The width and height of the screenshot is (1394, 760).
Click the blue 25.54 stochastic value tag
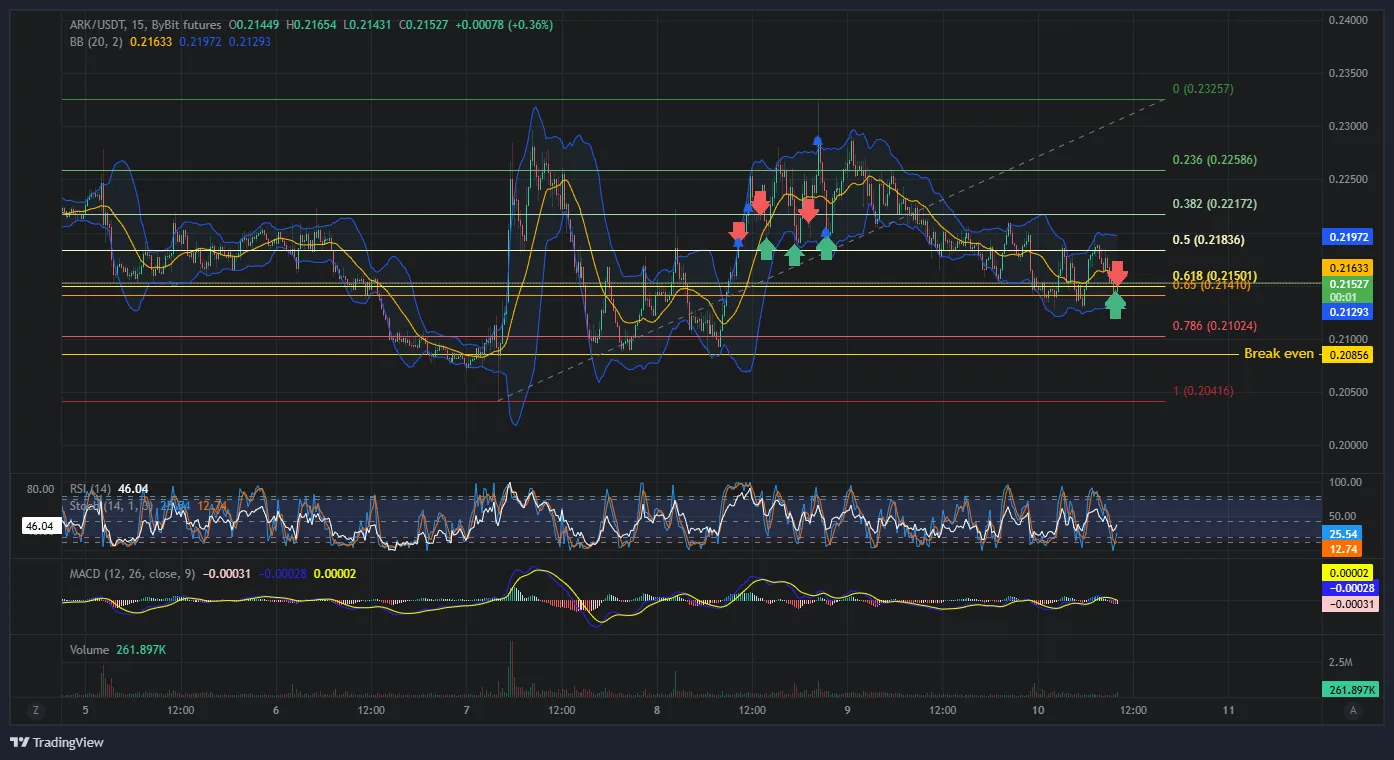(1342, 535)
